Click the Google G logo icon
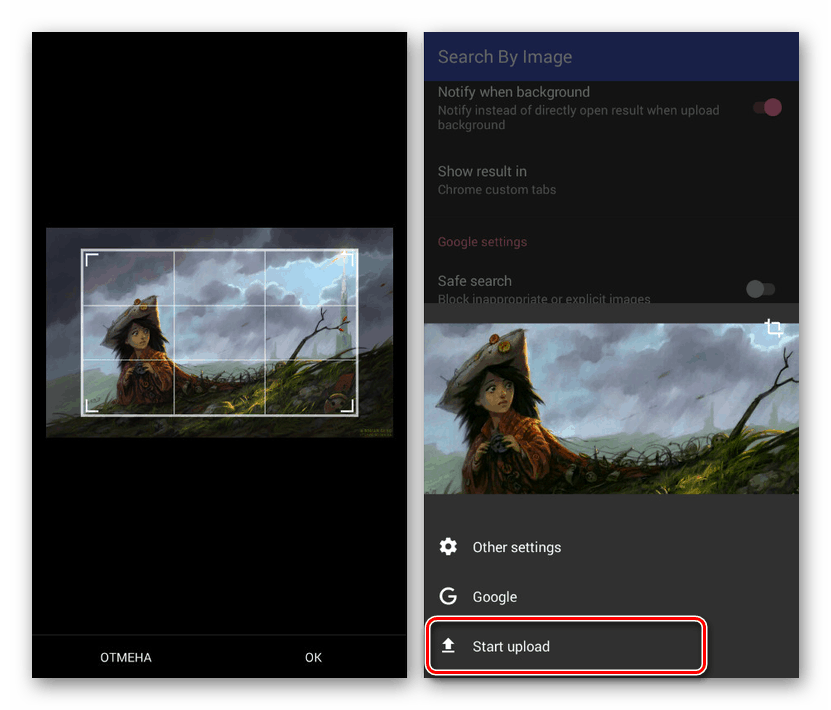Image resolution: width=831 pixels, height=710 pixels. tap(448, 596)
